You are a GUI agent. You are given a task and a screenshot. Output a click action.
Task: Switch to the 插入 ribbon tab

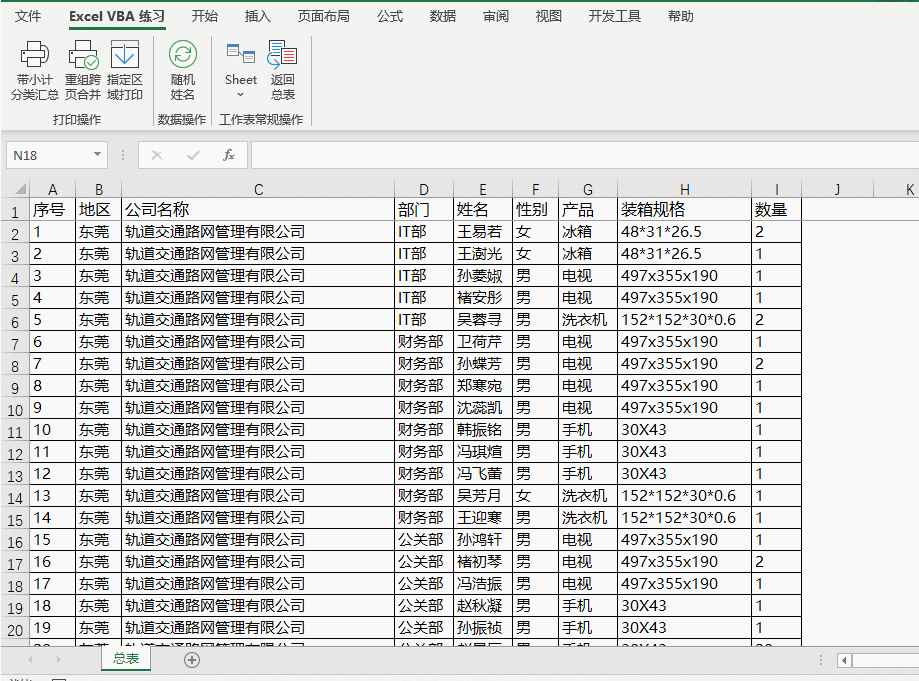coord(257,16)
